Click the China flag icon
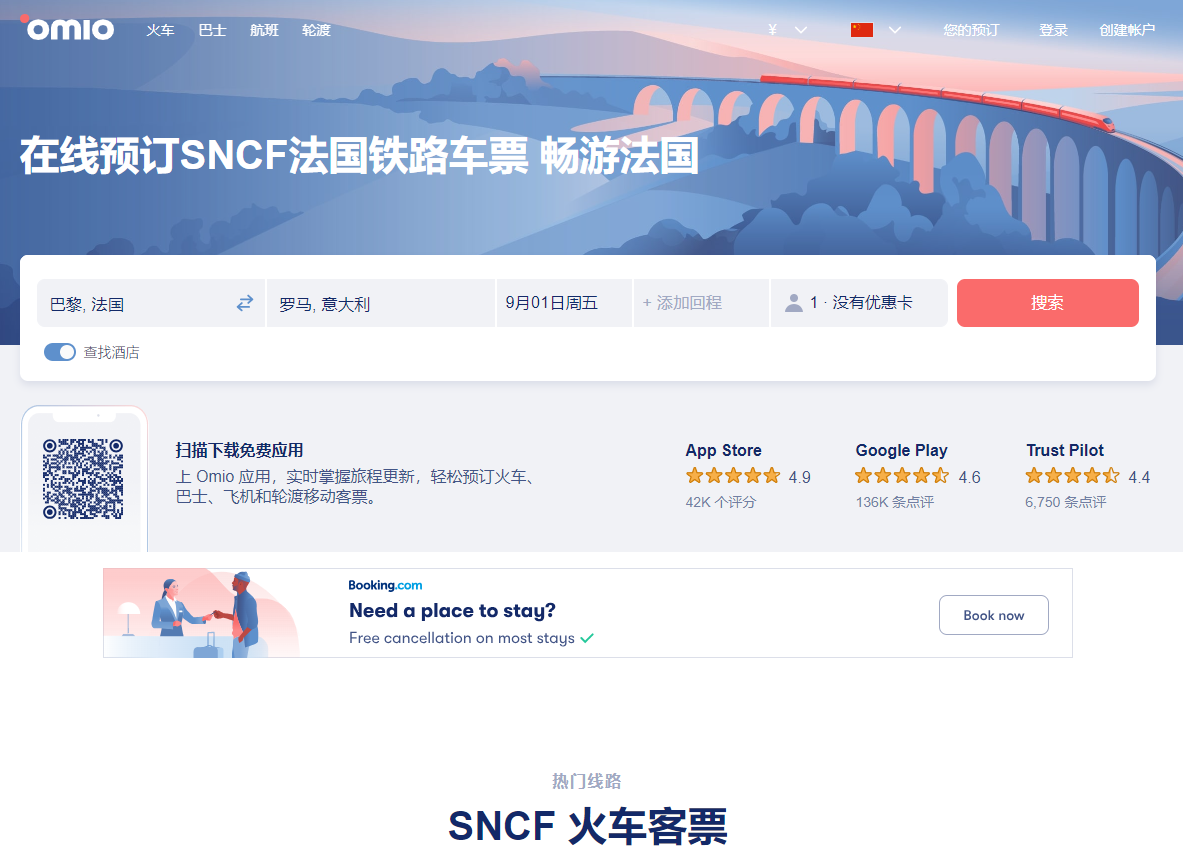This screenshot has height=858, width=1183. (862, 30)
